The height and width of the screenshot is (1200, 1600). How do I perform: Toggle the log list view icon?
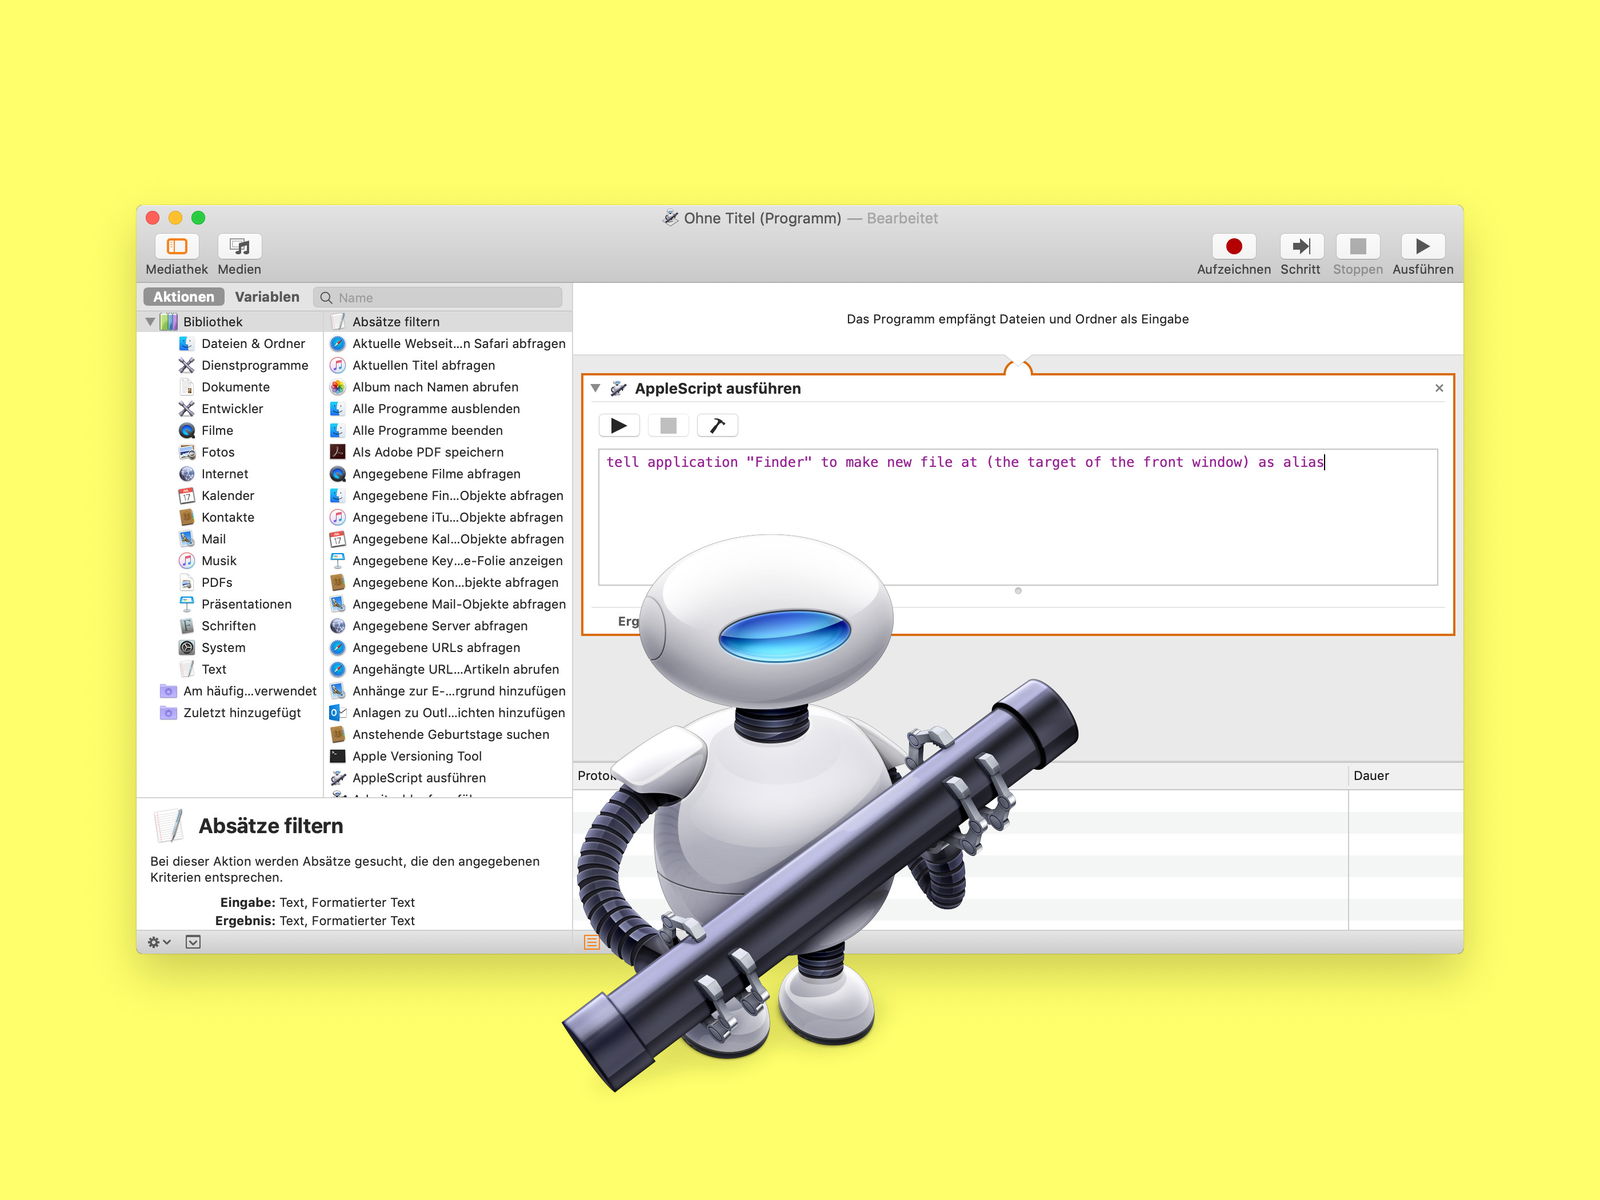[x=591, y=942]
